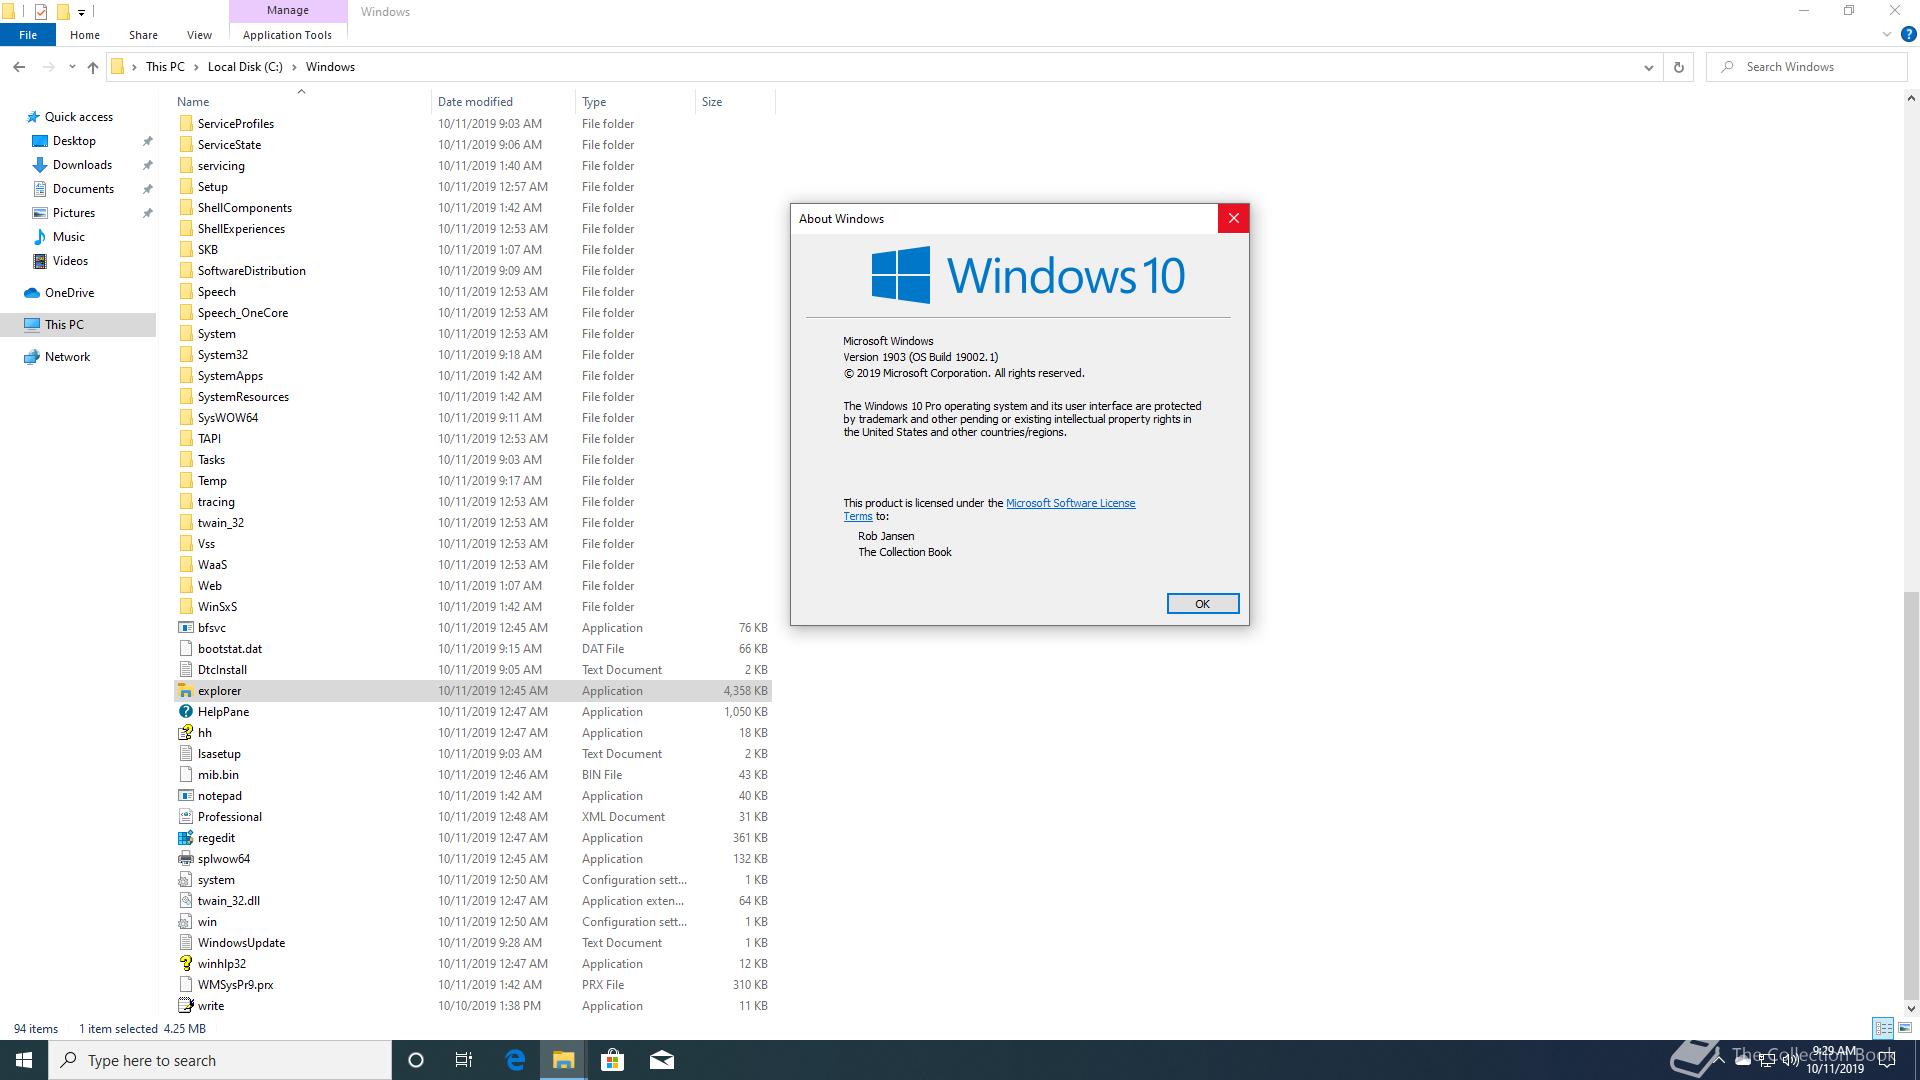This screenshot has height=1080, width=1920.
Task: Switch to large icons view layout
Action: click(1905, 1028)
